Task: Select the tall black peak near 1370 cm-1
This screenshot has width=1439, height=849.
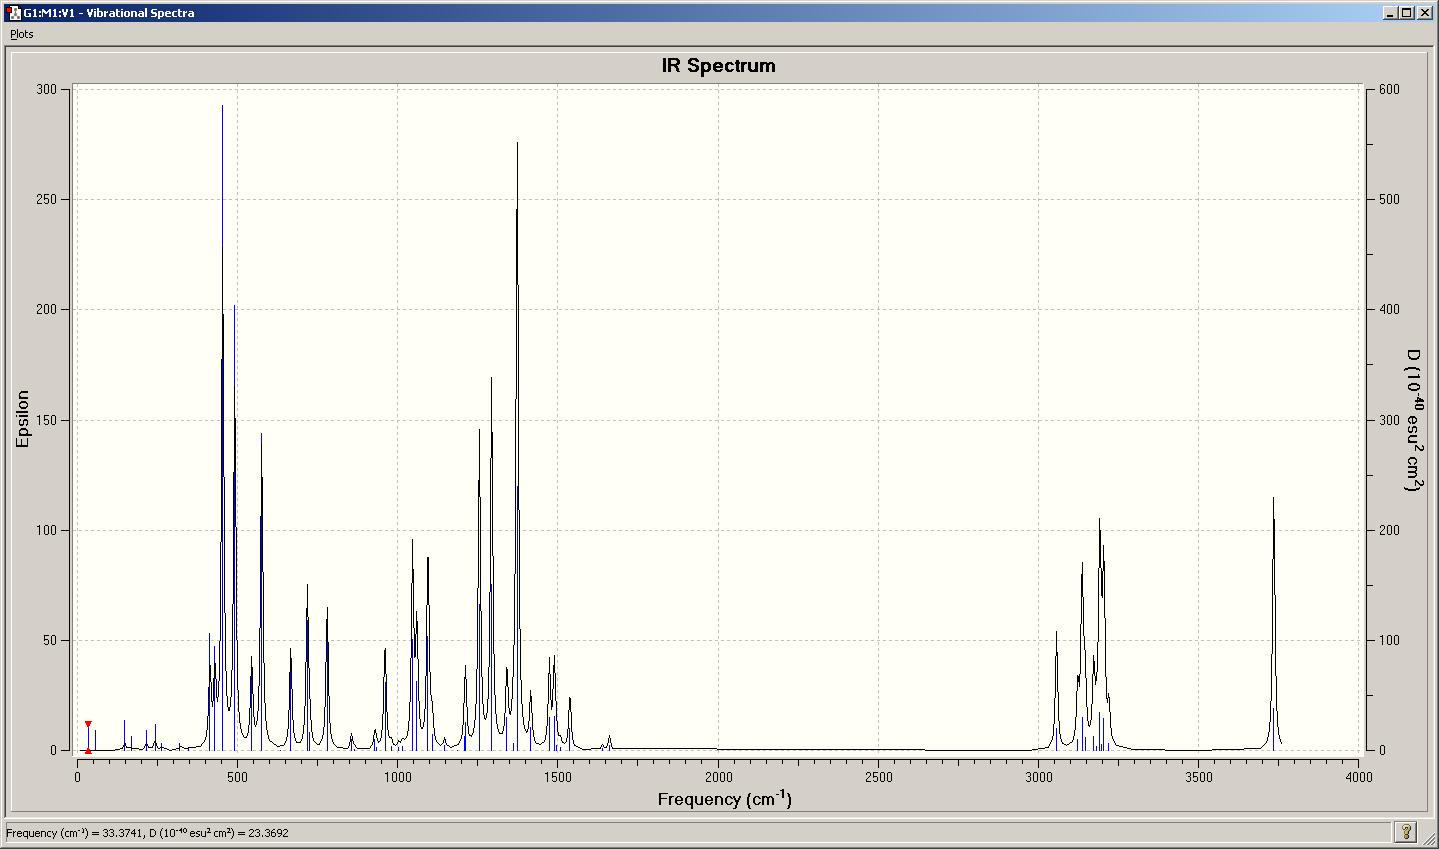Action: tap(517, 445)
